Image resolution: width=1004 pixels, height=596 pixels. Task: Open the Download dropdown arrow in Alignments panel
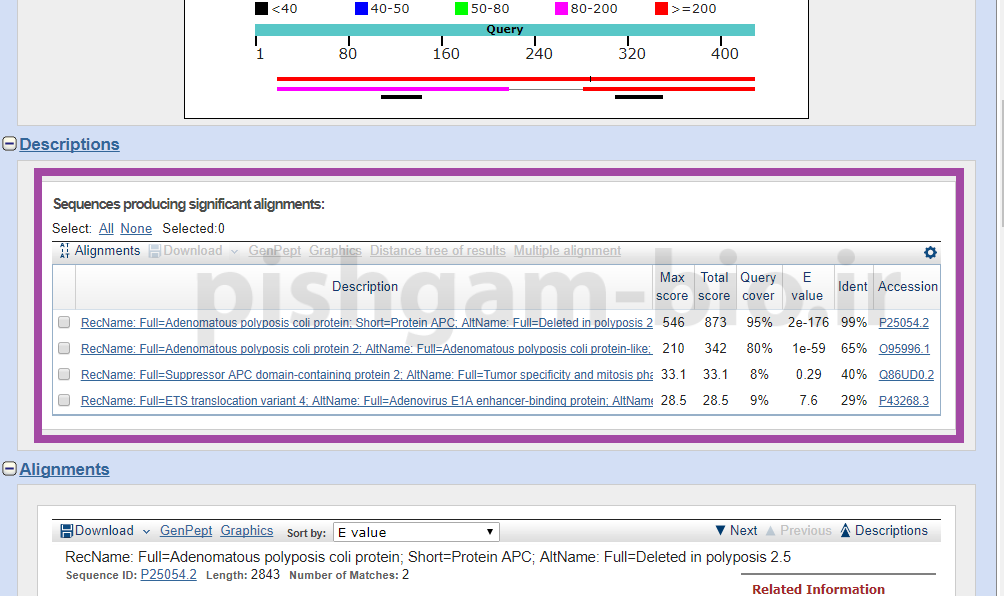click(x=146, y=531)
